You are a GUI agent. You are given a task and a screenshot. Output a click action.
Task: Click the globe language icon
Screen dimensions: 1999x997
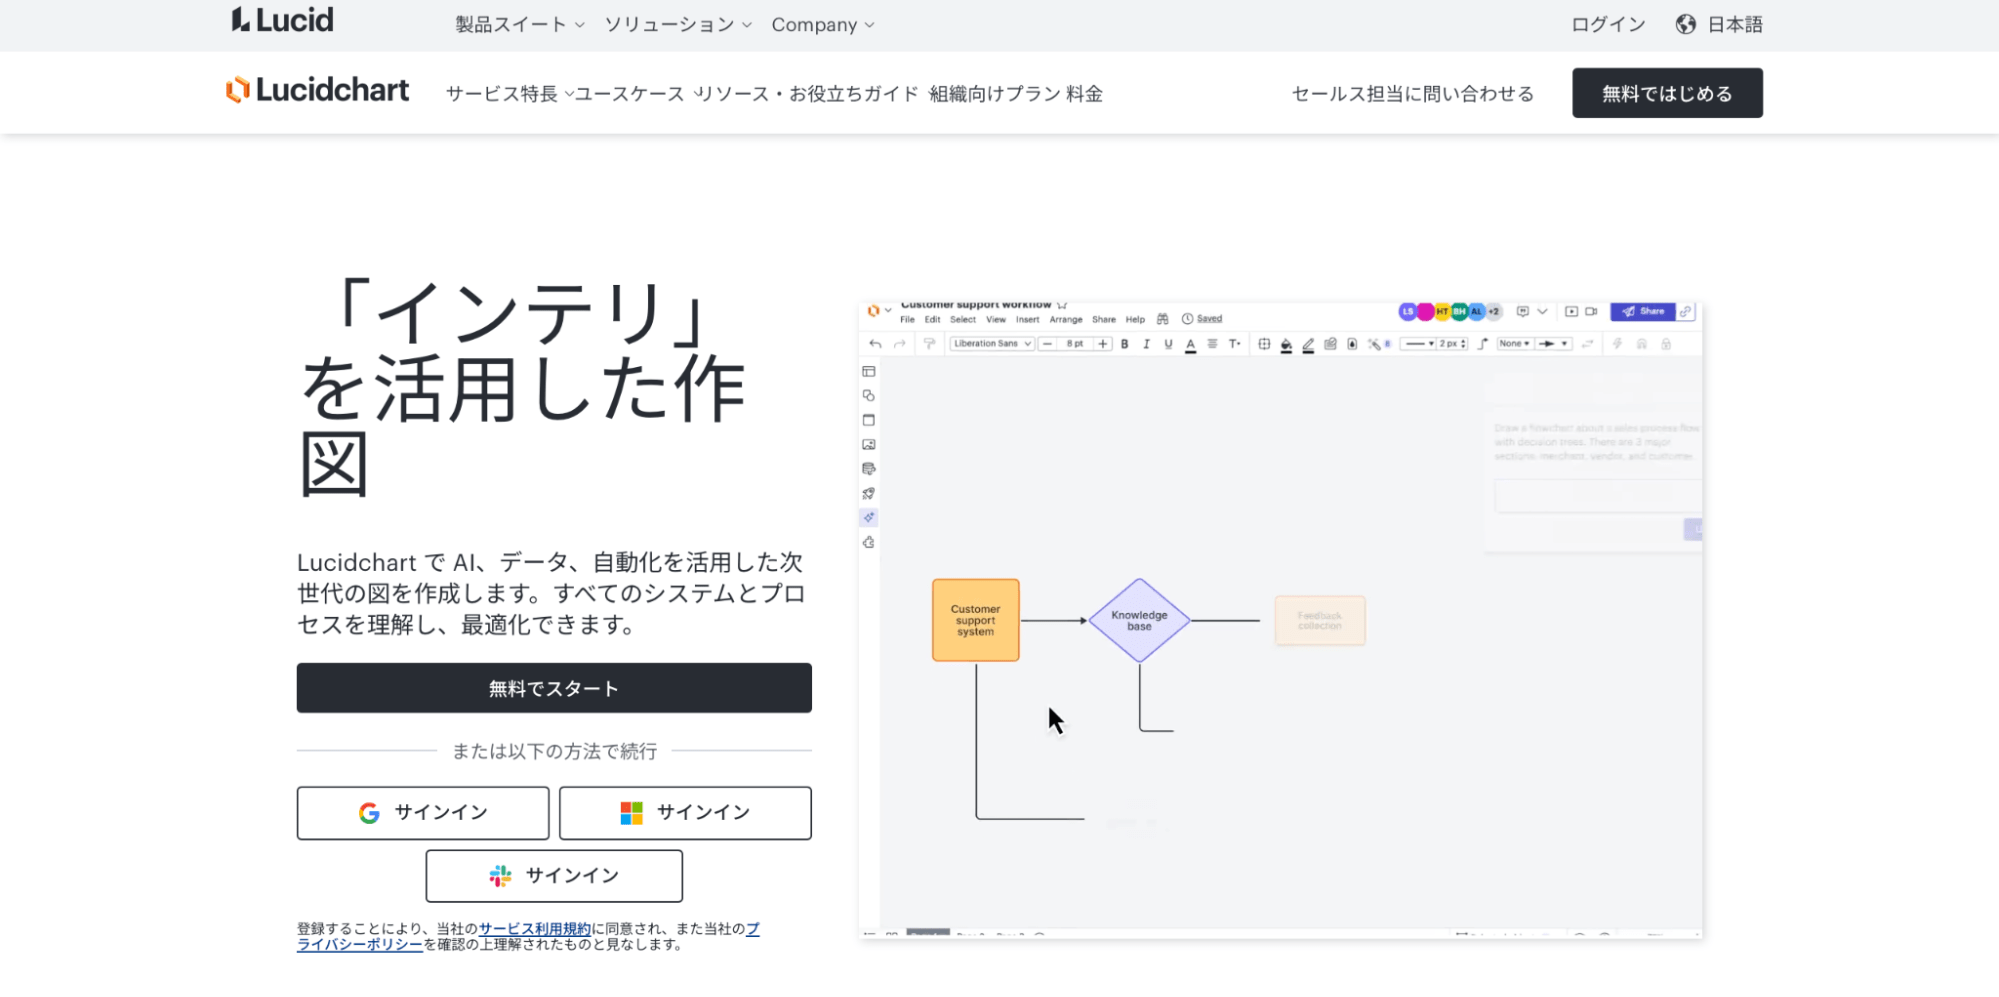click(x=1686, y=24)
